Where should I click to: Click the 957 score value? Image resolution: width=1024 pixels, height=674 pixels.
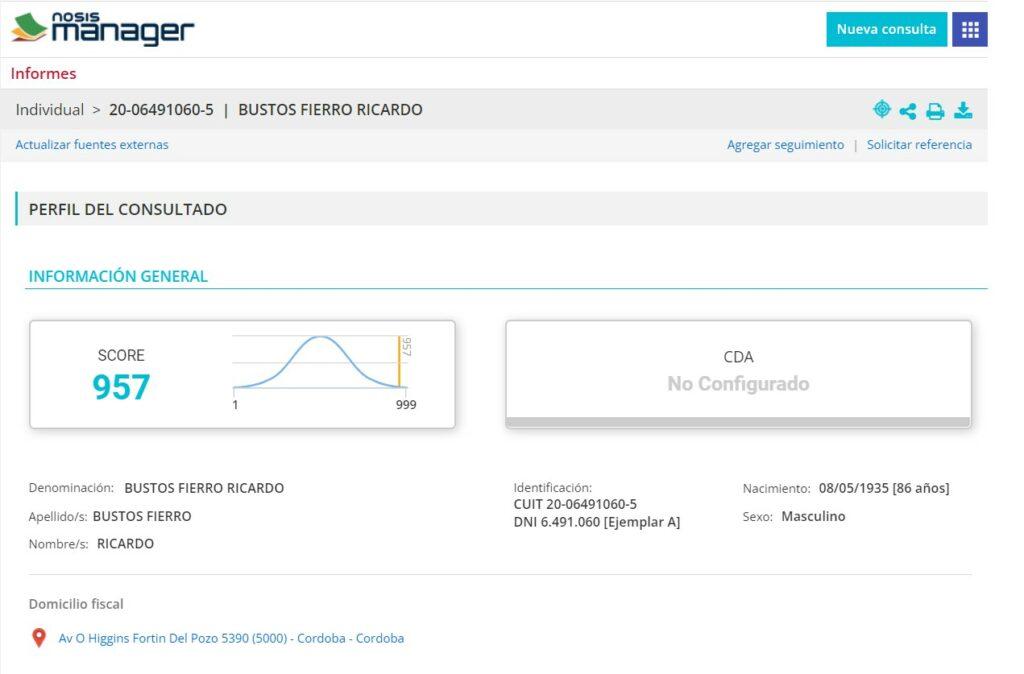(x=121, y=387)
